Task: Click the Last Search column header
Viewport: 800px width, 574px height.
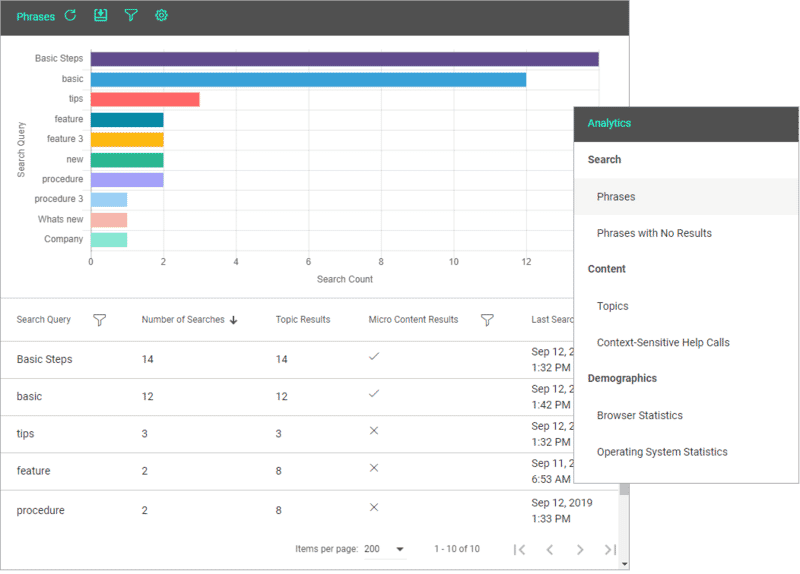Action: point(552,319)
